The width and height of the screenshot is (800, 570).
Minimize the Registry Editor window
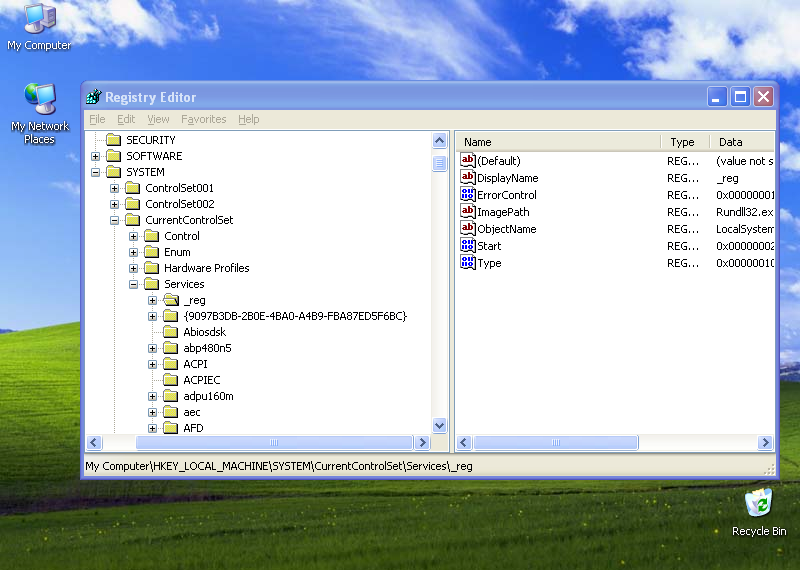pyautogui.click(x=717, y=96)
